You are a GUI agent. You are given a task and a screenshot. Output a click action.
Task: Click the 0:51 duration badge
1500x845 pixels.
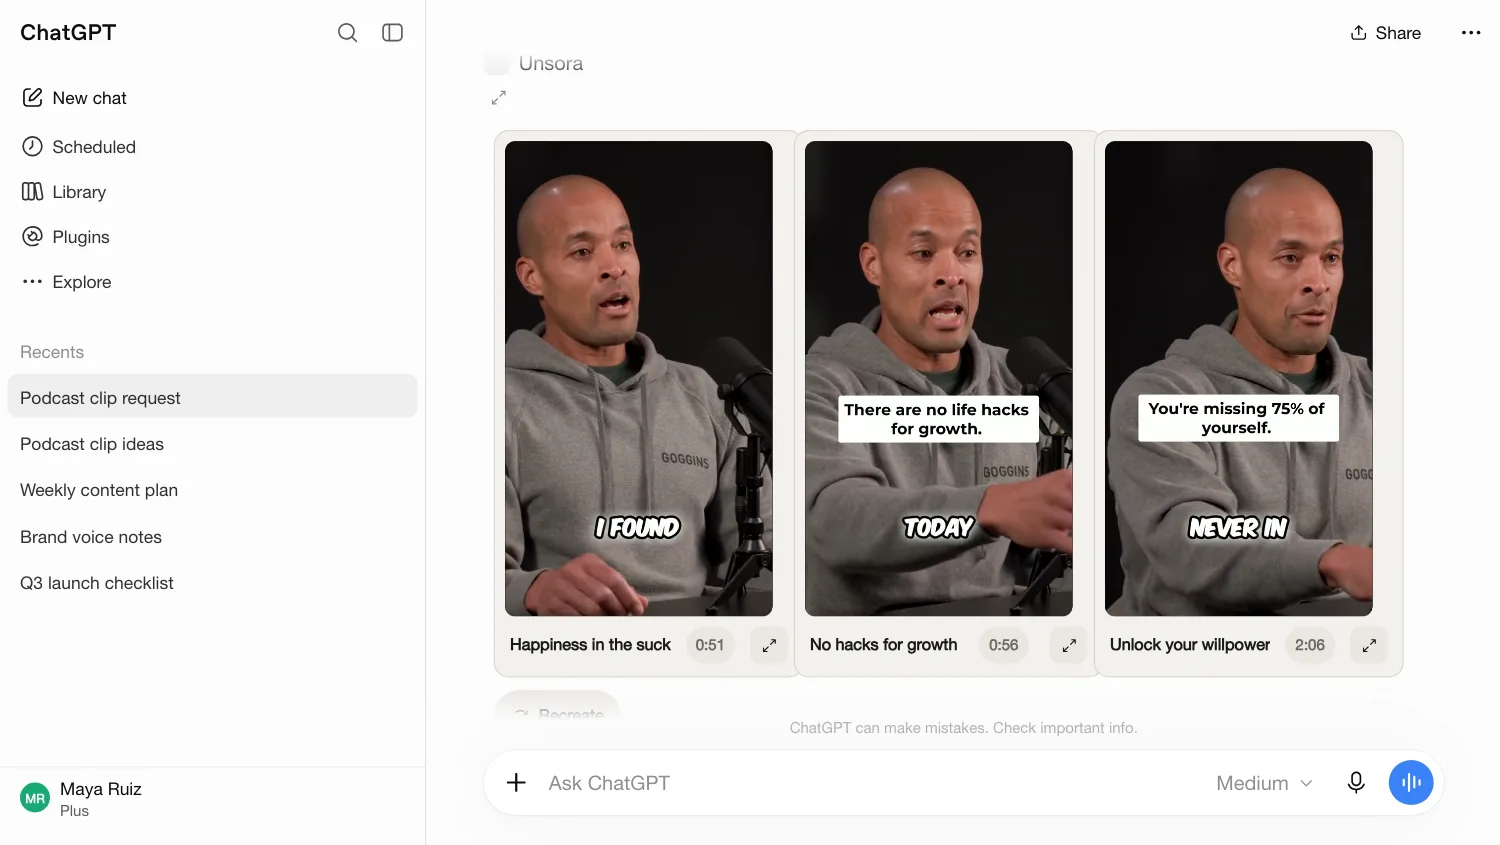point(710,645)
